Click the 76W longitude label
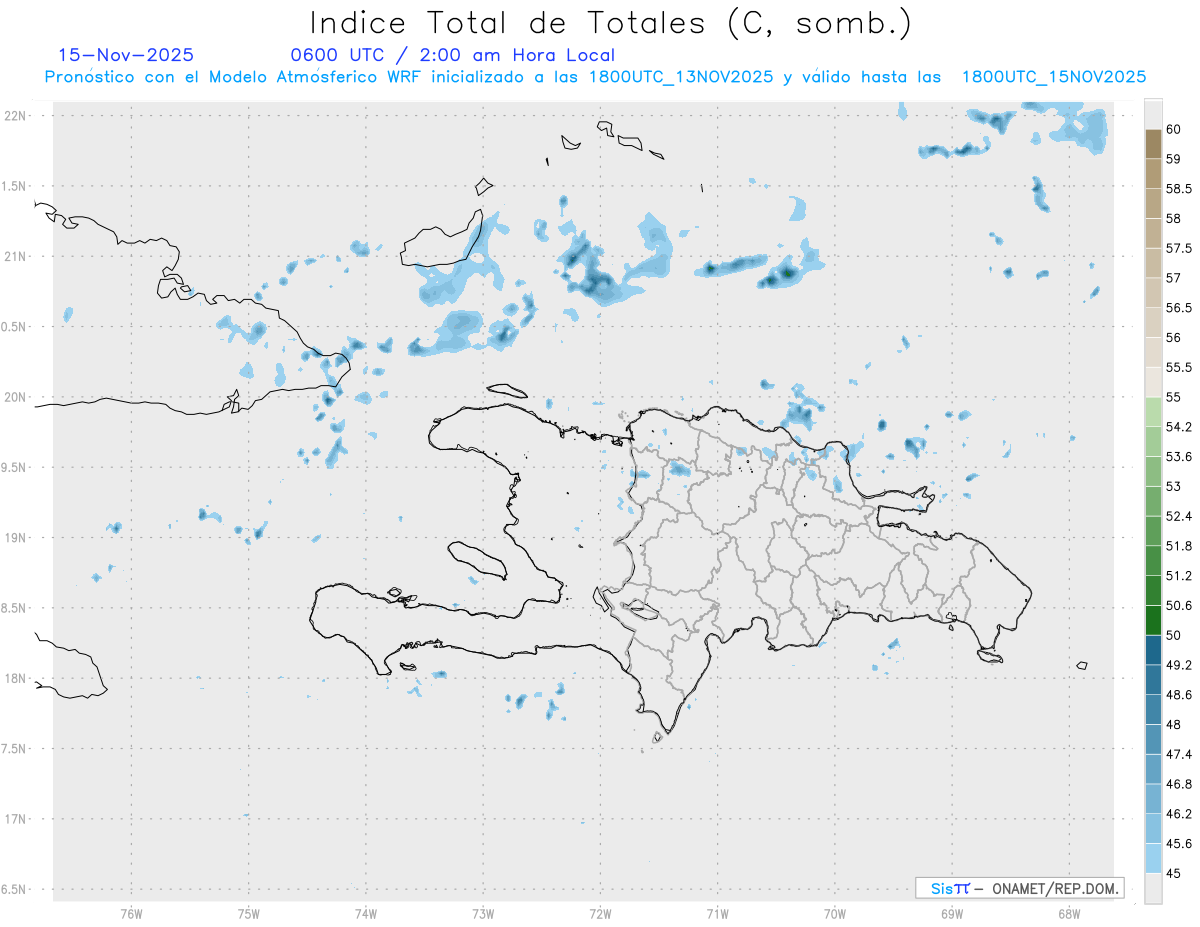Viewport: 1200px width, 927px height. [x=131, y=914]
